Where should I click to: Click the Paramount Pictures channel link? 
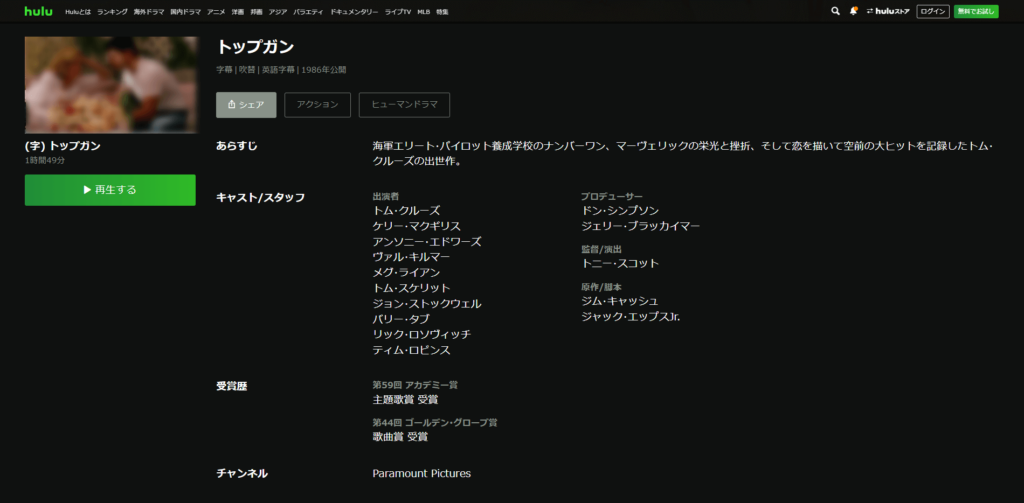click(422, 474)
